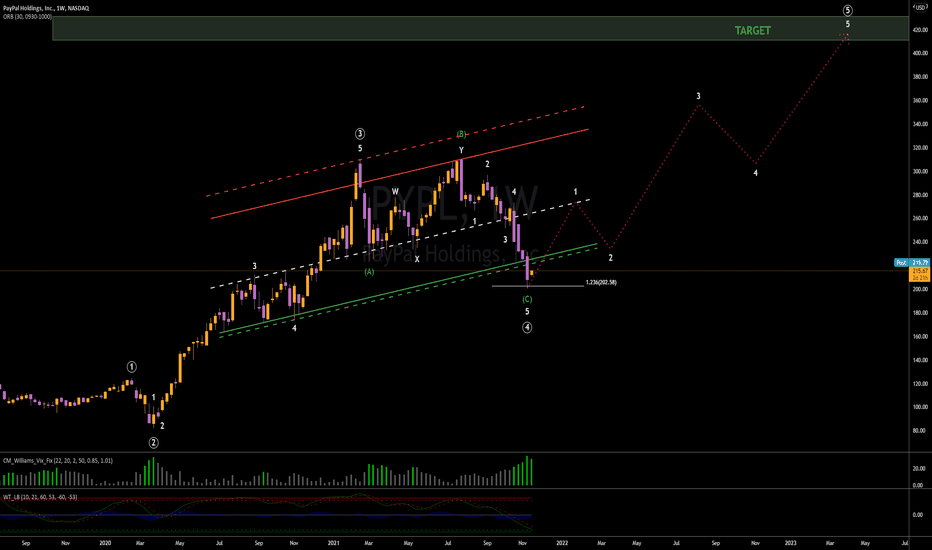Click the green (B) wave label

[461, 134]
